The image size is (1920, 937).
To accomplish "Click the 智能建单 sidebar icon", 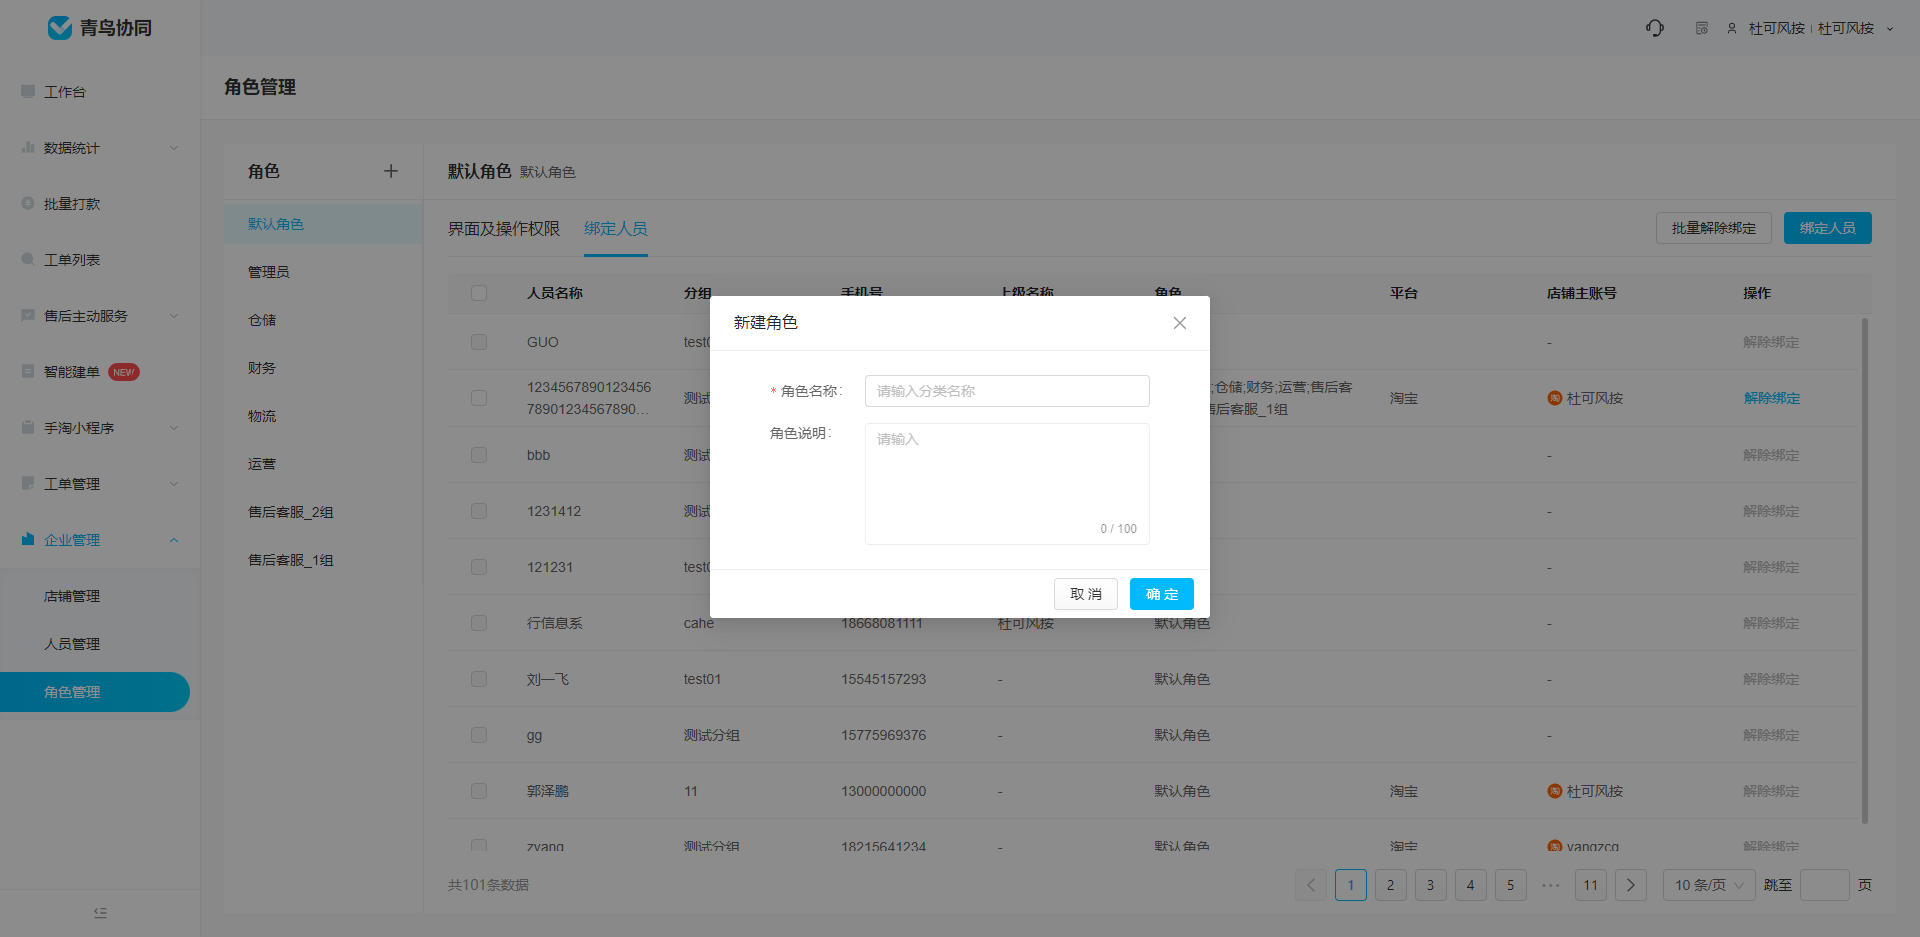I will point(28,371).
